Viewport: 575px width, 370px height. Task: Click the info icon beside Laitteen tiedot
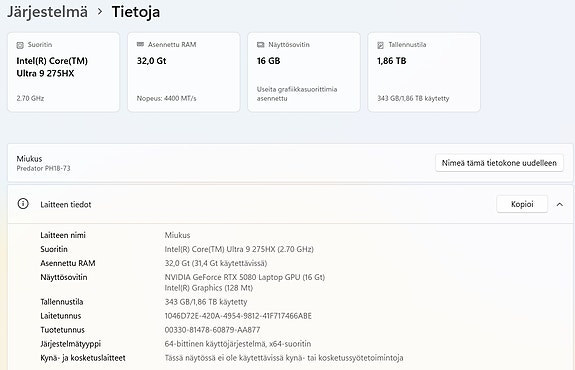coord(23,204)
